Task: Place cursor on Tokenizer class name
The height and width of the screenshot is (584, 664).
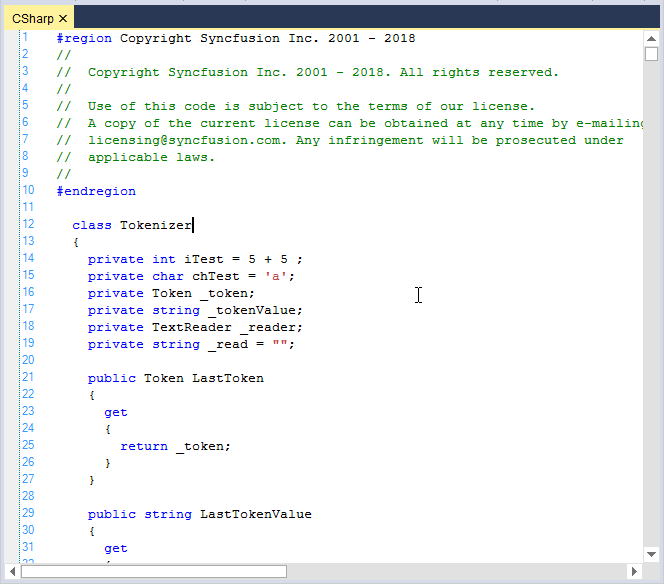Action: point(156,225)
